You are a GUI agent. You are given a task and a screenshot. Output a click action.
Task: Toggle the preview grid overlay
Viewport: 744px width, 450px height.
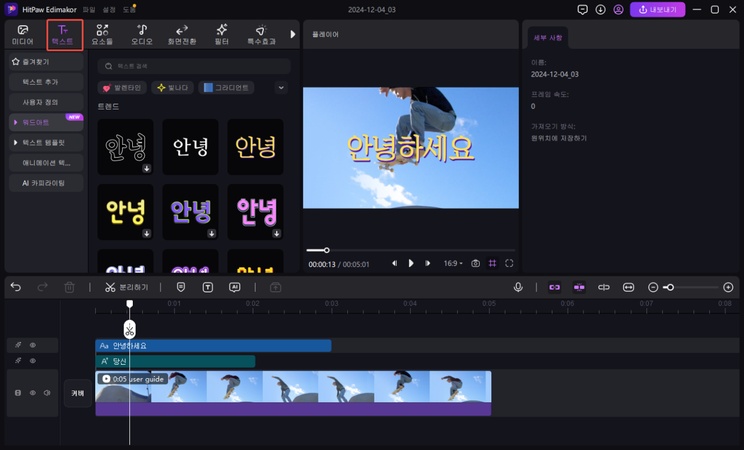coord(493,263)
